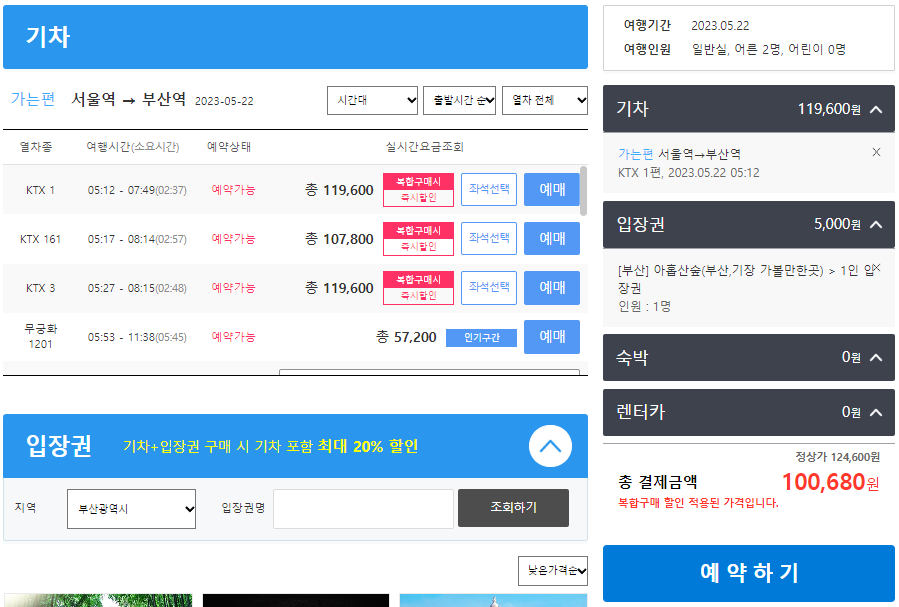
Task: Click the 총 107,800 price of KTX 161
Action: pos(339,238)
